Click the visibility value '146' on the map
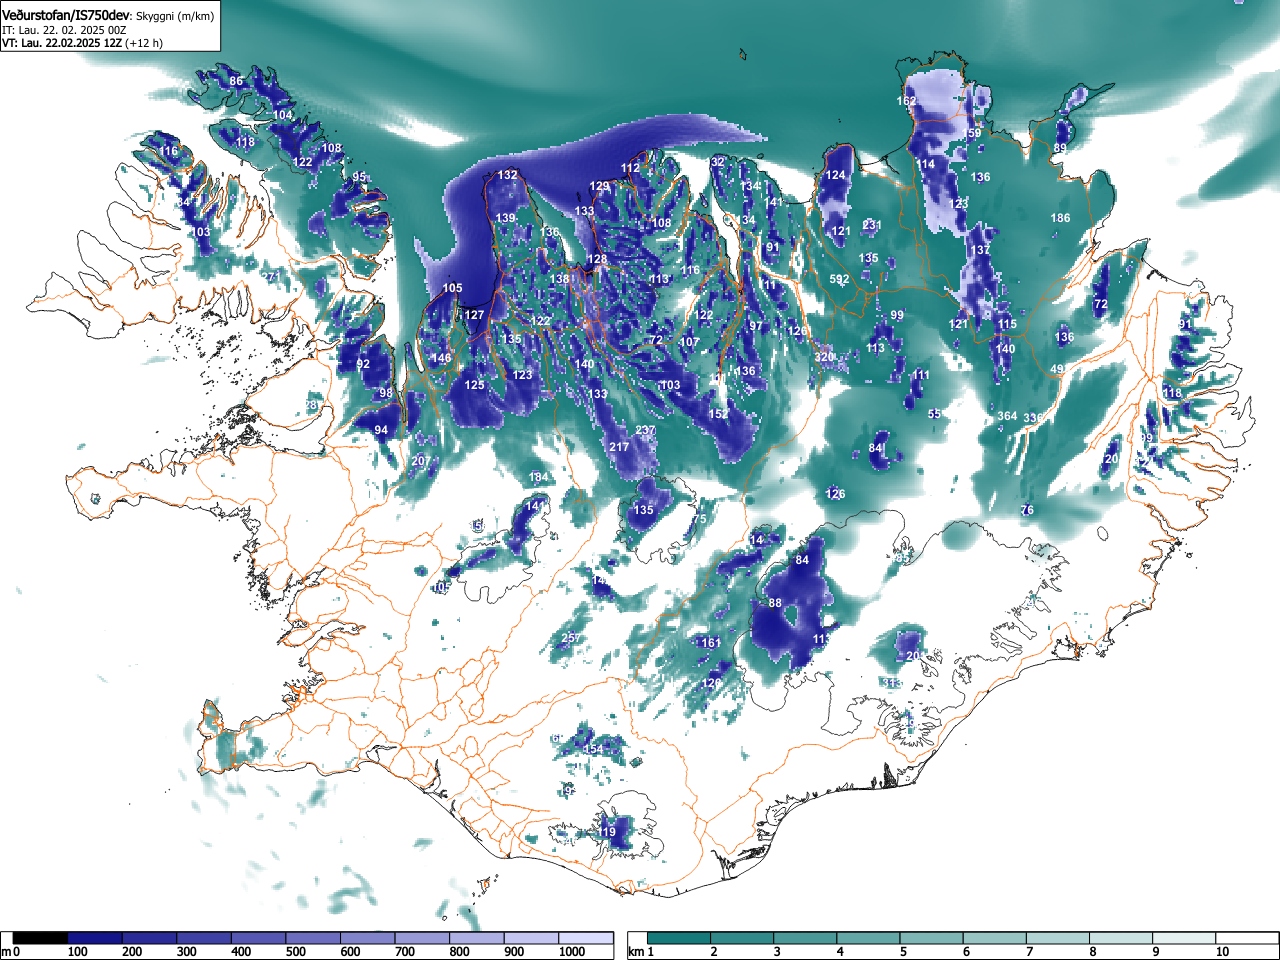Screen dimensions: 1280x960 click(441, 358)
